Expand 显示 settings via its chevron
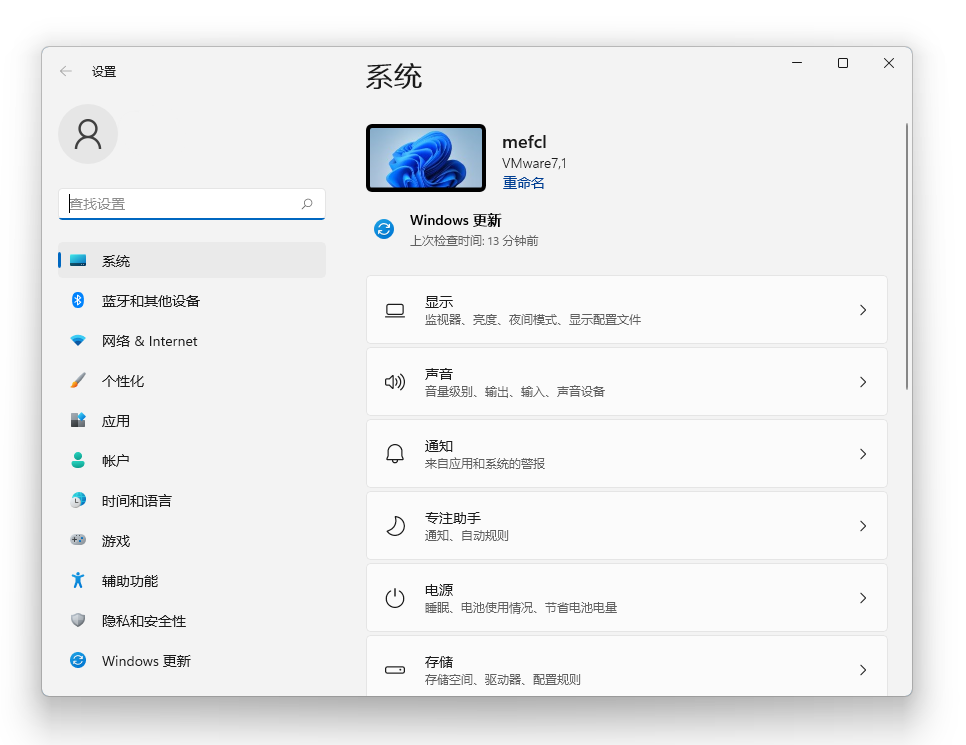 [x=863, y=310]
